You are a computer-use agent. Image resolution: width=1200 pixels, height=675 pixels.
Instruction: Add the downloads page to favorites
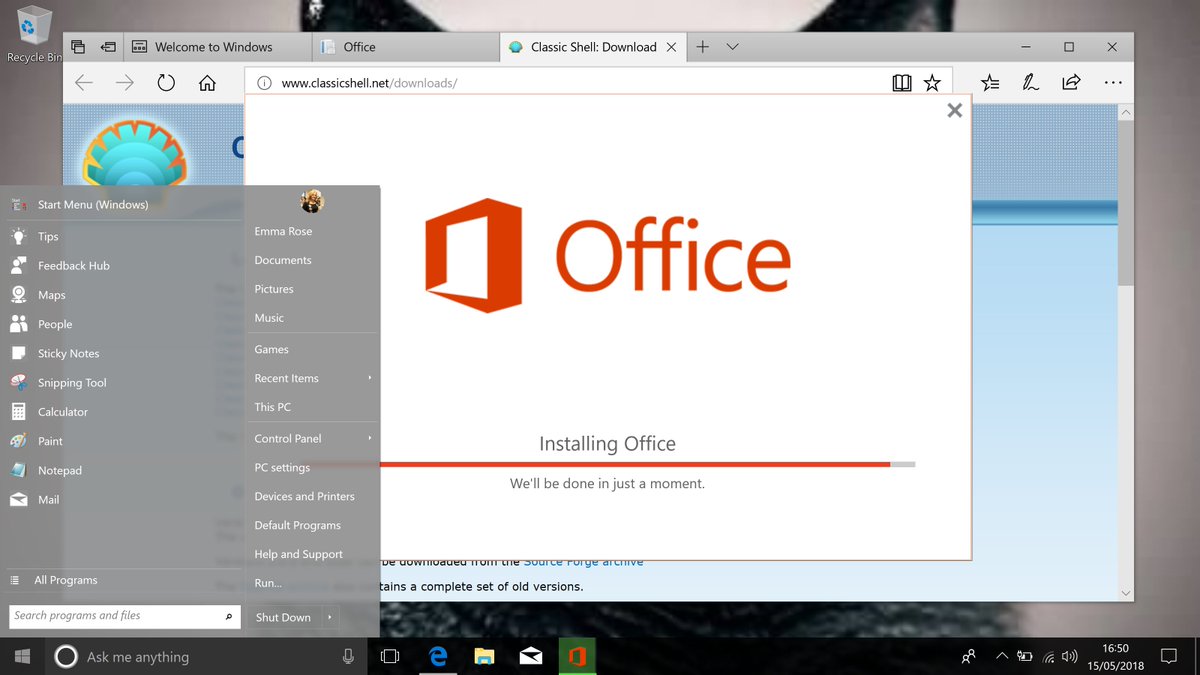pos(932,83)
